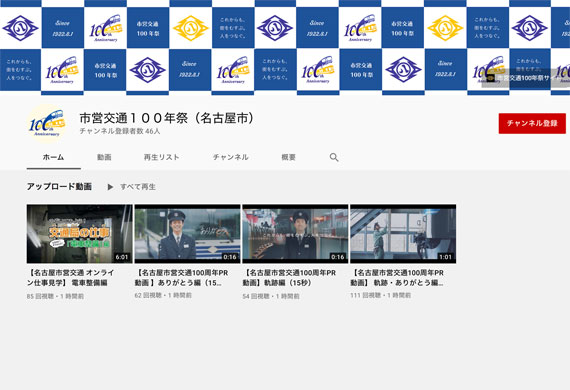
Task: Play the 軌跡編 15-second video thumbnail
Action: 295,234
